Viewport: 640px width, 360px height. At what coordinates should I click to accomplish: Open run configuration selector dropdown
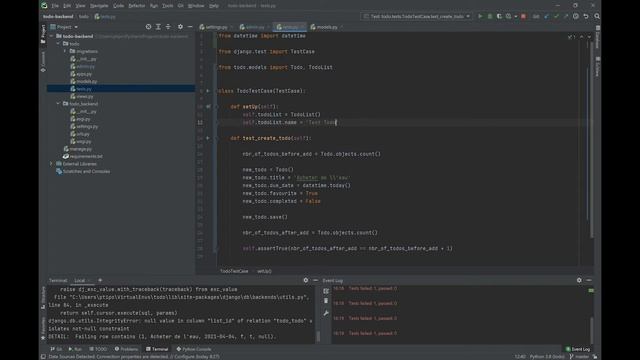pos(416,16)
